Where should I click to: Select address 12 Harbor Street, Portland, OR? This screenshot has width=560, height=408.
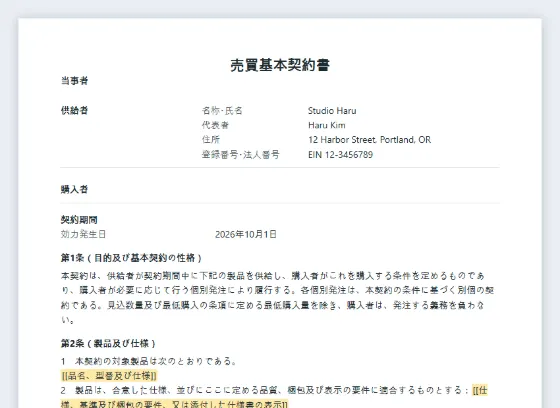(369, 140)
